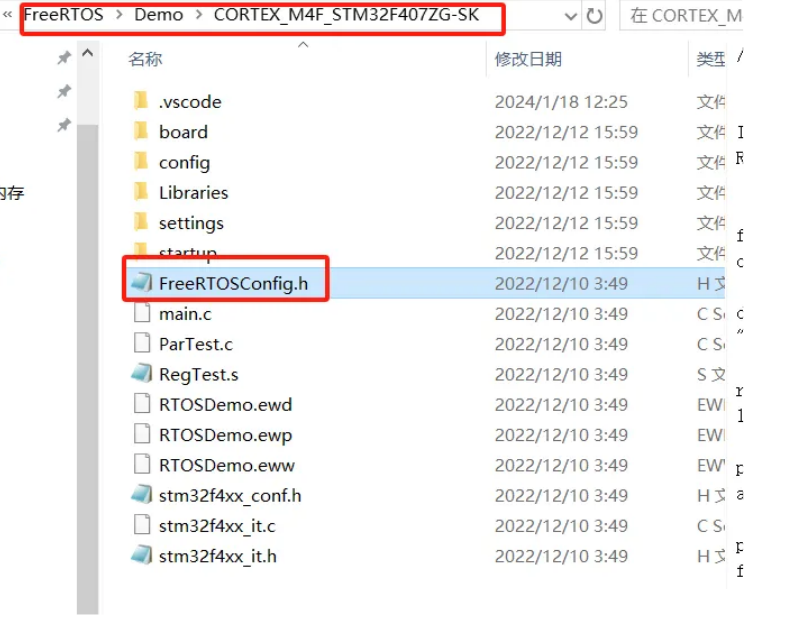Collapse the navigation pane up arrow
The image size is (805, 626).
pos(88,52)
